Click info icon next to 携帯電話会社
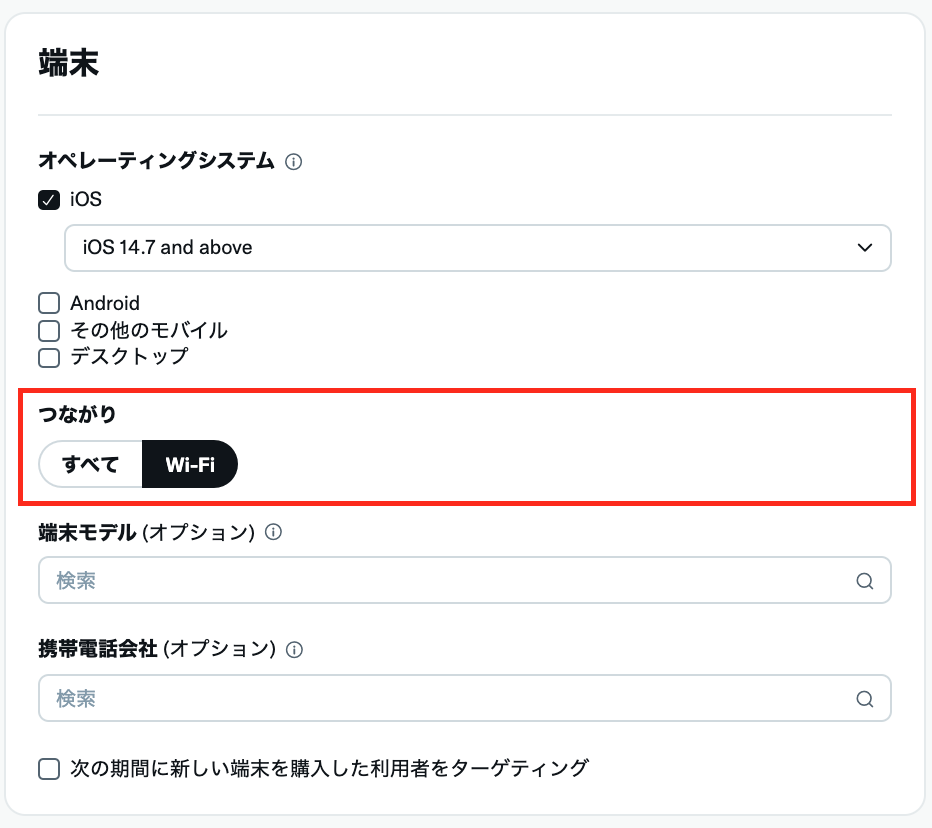The image size is (932, 828). pyautogui.click(x=294, y=650)
